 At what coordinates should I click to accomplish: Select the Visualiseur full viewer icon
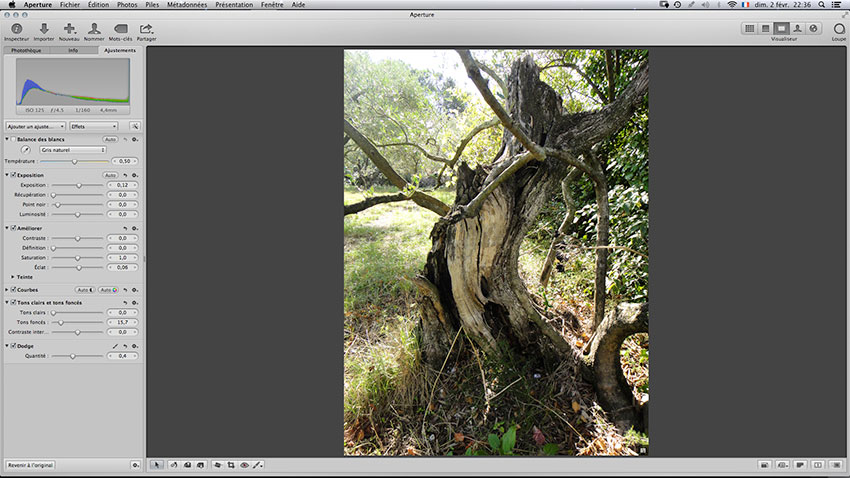(x=781, y=28)
